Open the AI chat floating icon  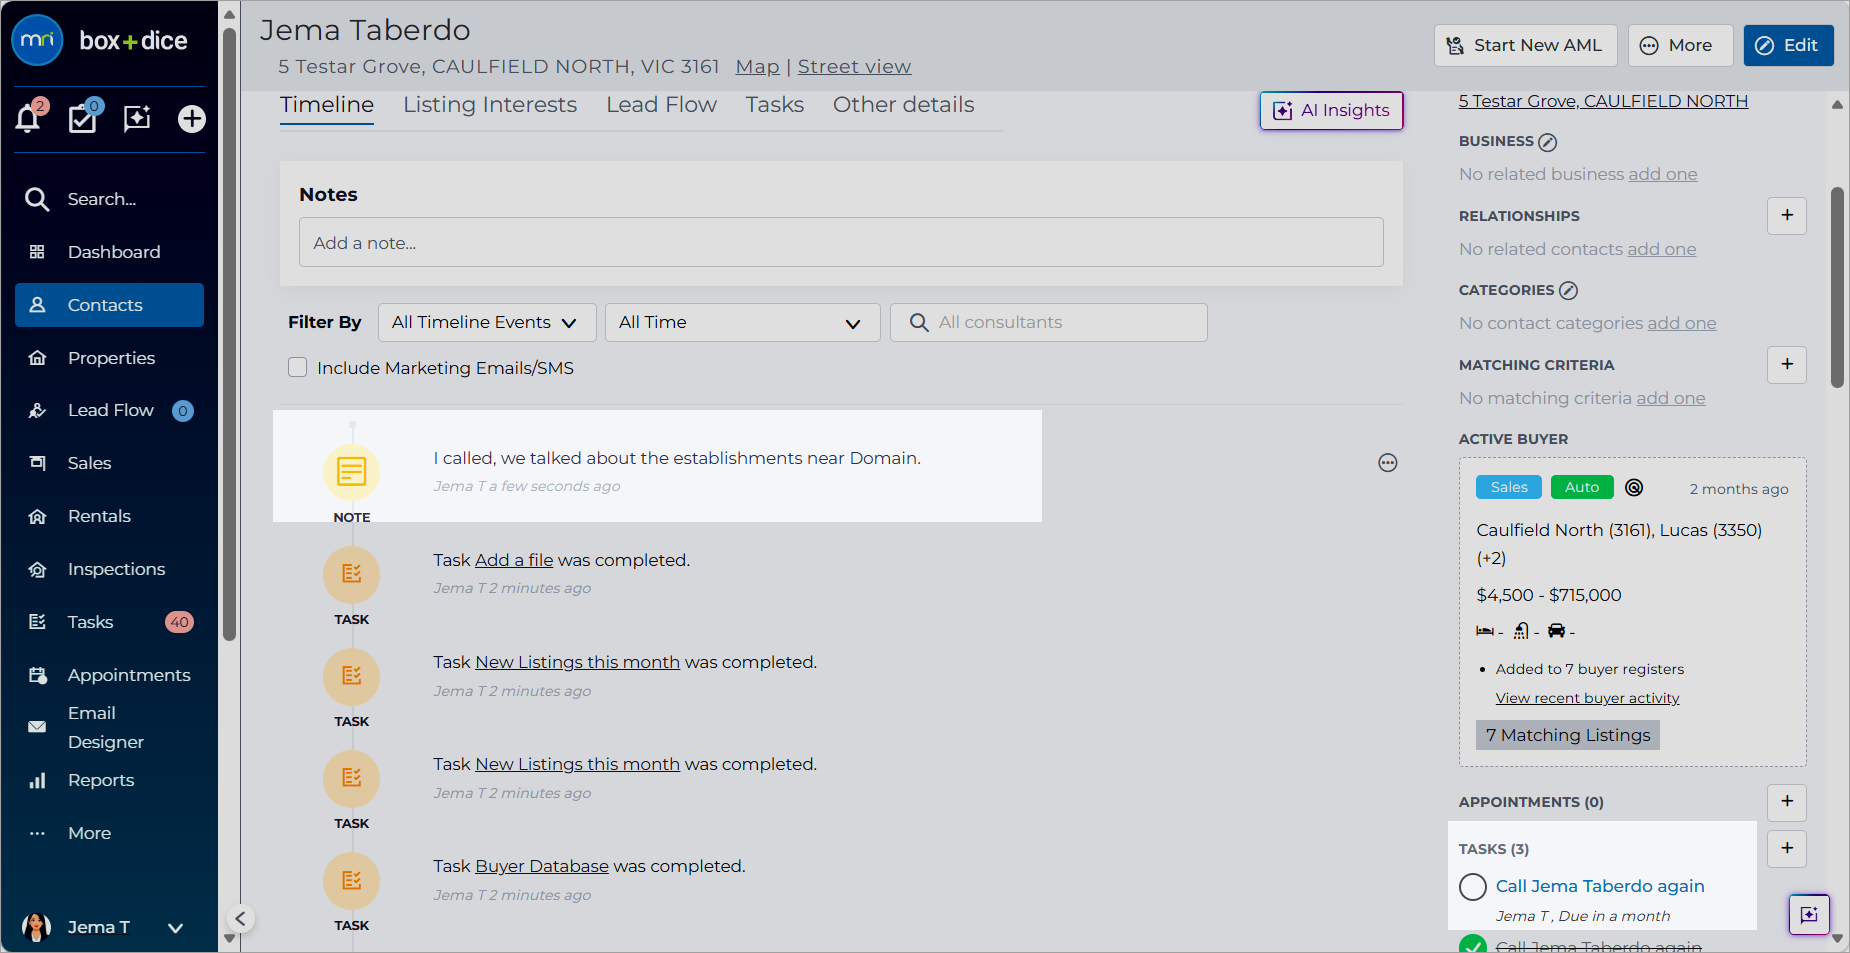click(1809, 914)
